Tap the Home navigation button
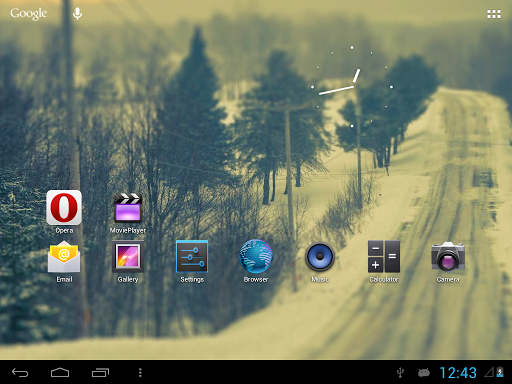 click(x=60, y=372)
